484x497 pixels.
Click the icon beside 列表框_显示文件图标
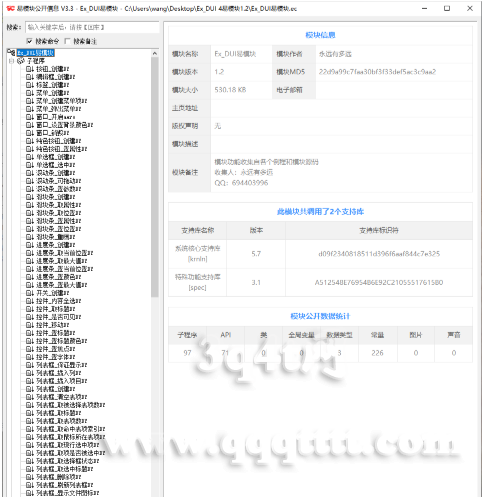pos(30,493)
